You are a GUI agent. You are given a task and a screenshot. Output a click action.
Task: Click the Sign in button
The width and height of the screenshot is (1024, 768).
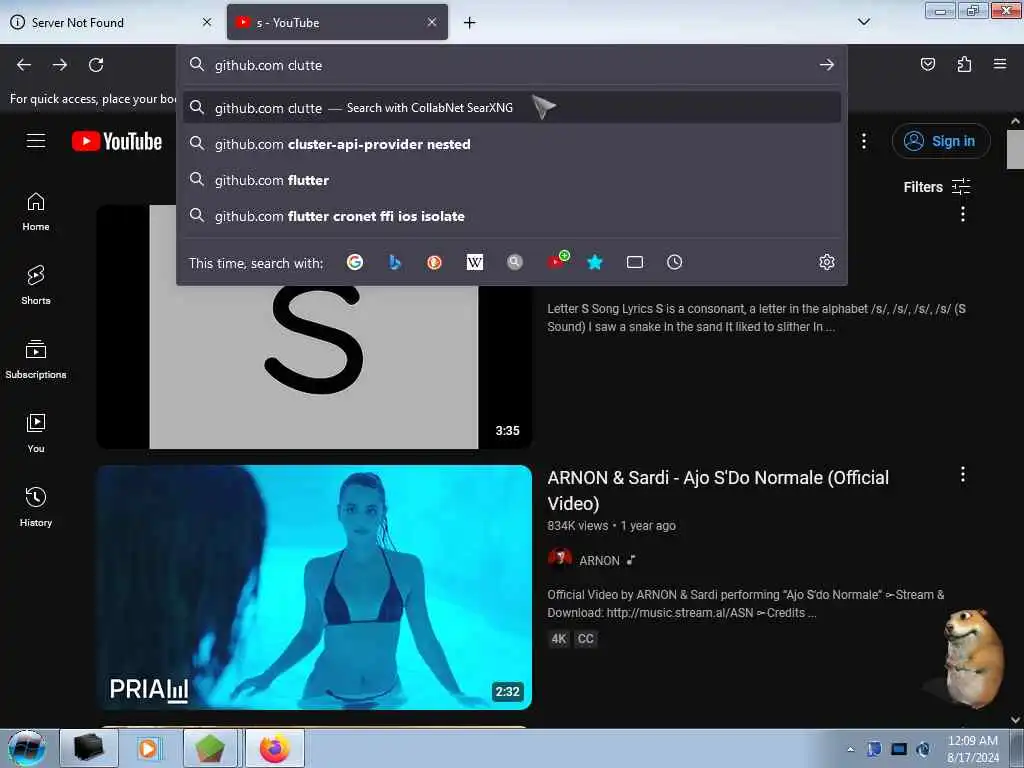(941, 141)
